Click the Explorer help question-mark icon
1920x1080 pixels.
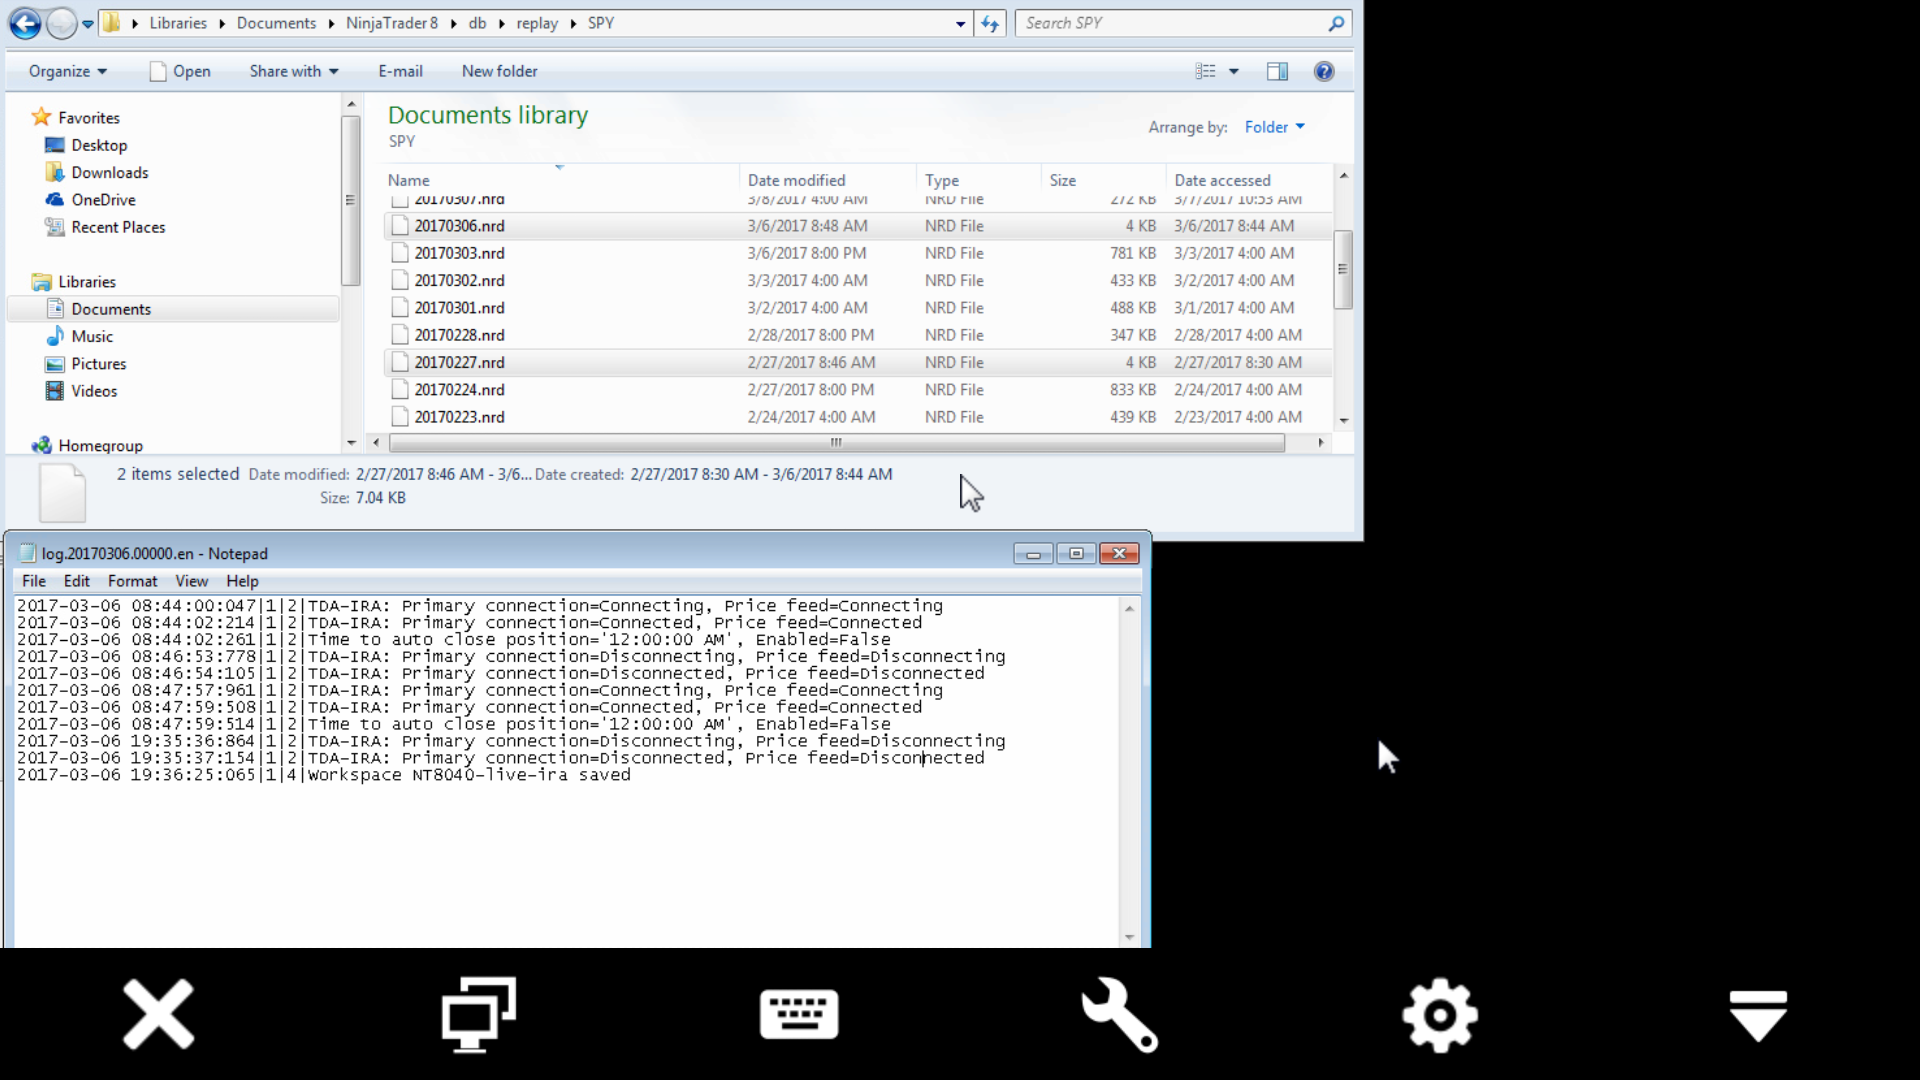click(1324, 71)
